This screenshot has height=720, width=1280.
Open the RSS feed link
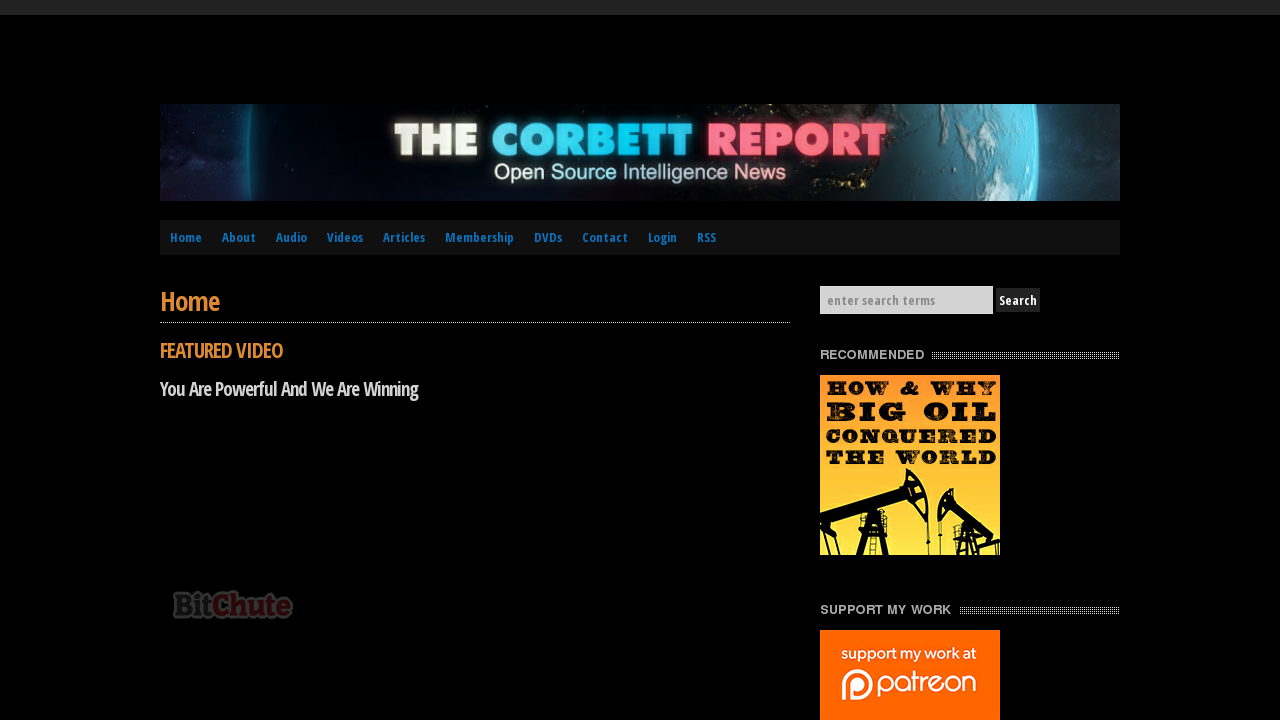pyautogui.click(x=706, y=237)
